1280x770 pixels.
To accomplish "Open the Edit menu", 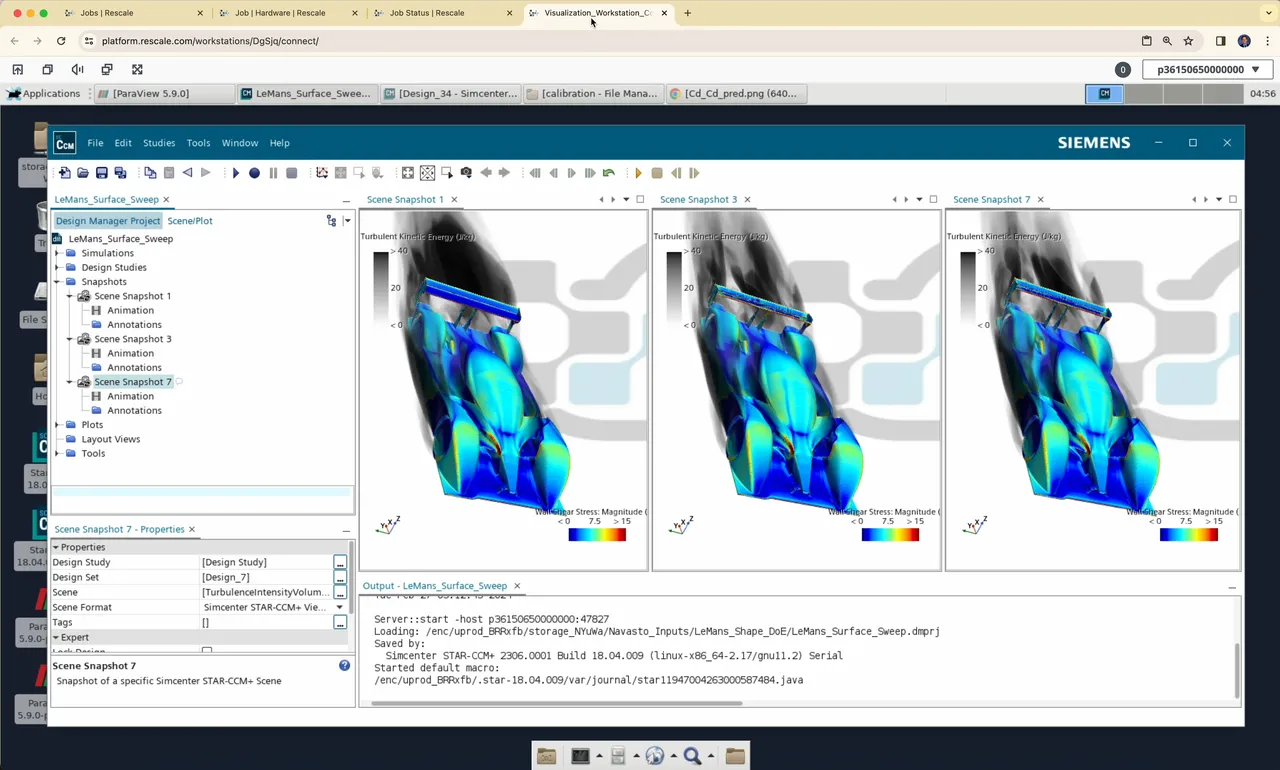I will tap(123, 143).
